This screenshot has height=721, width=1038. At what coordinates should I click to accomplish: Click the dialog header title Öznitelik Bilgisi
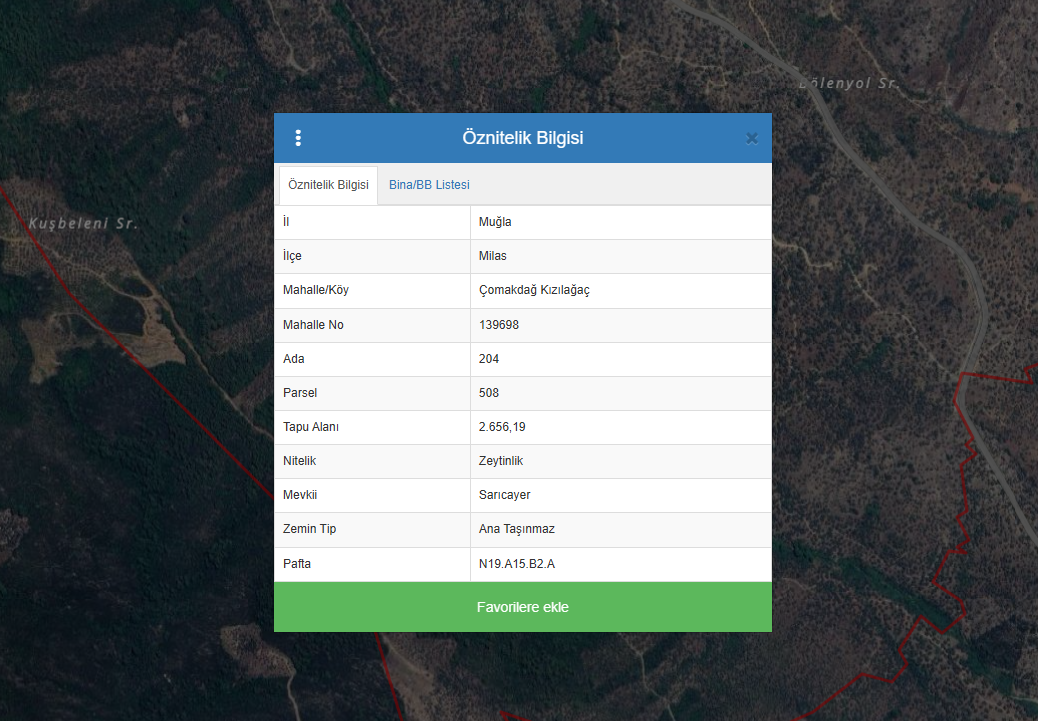pos(522,138)
